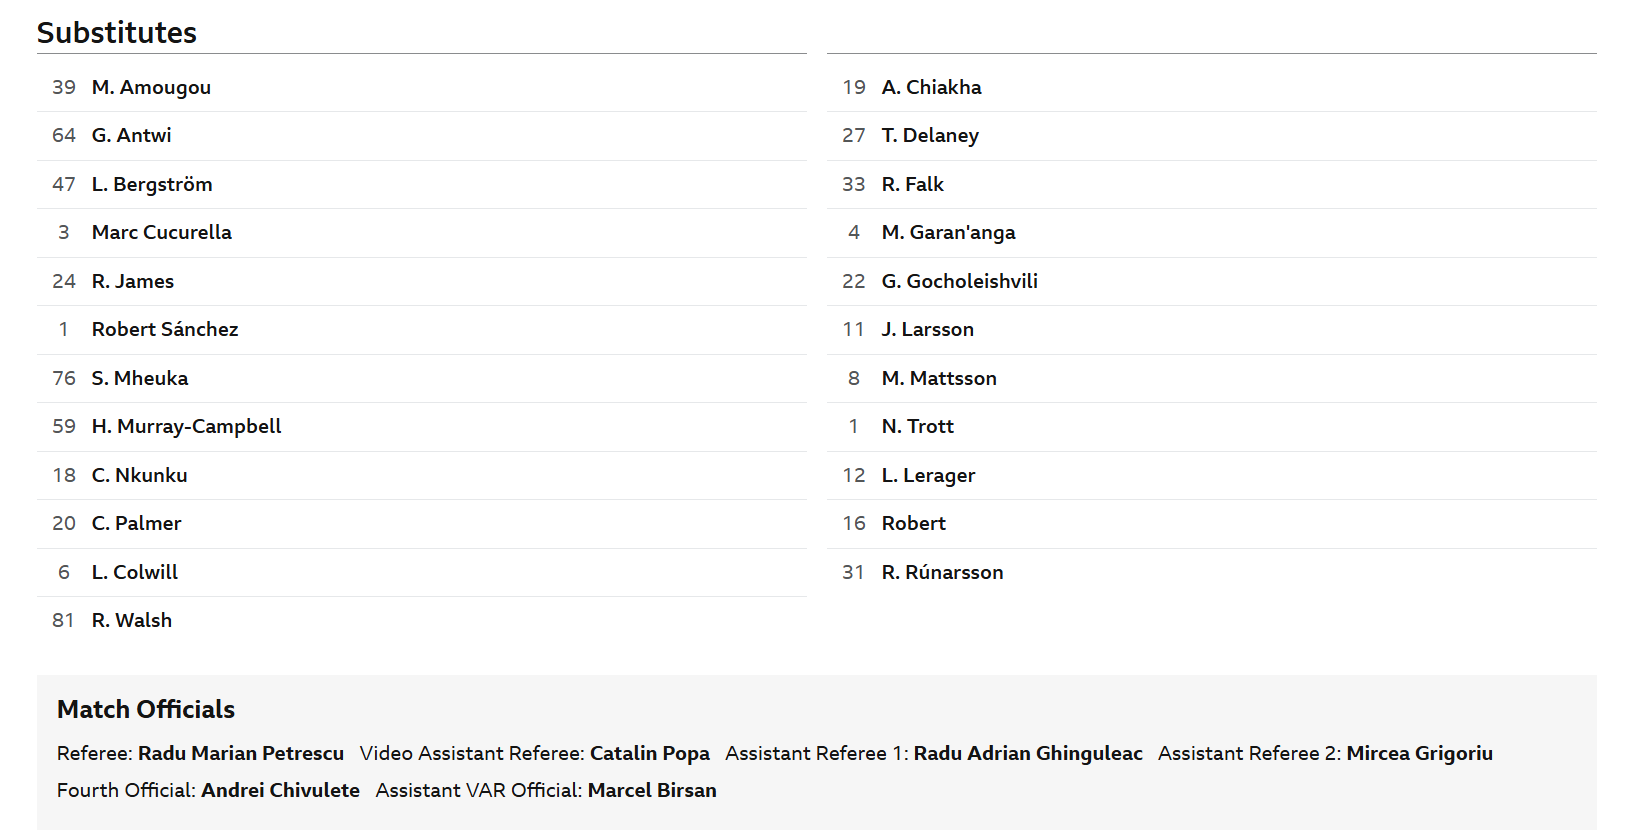Click the Match Officials heading
The width and height of the screenshot is (1649, 839).
(146, 709)
